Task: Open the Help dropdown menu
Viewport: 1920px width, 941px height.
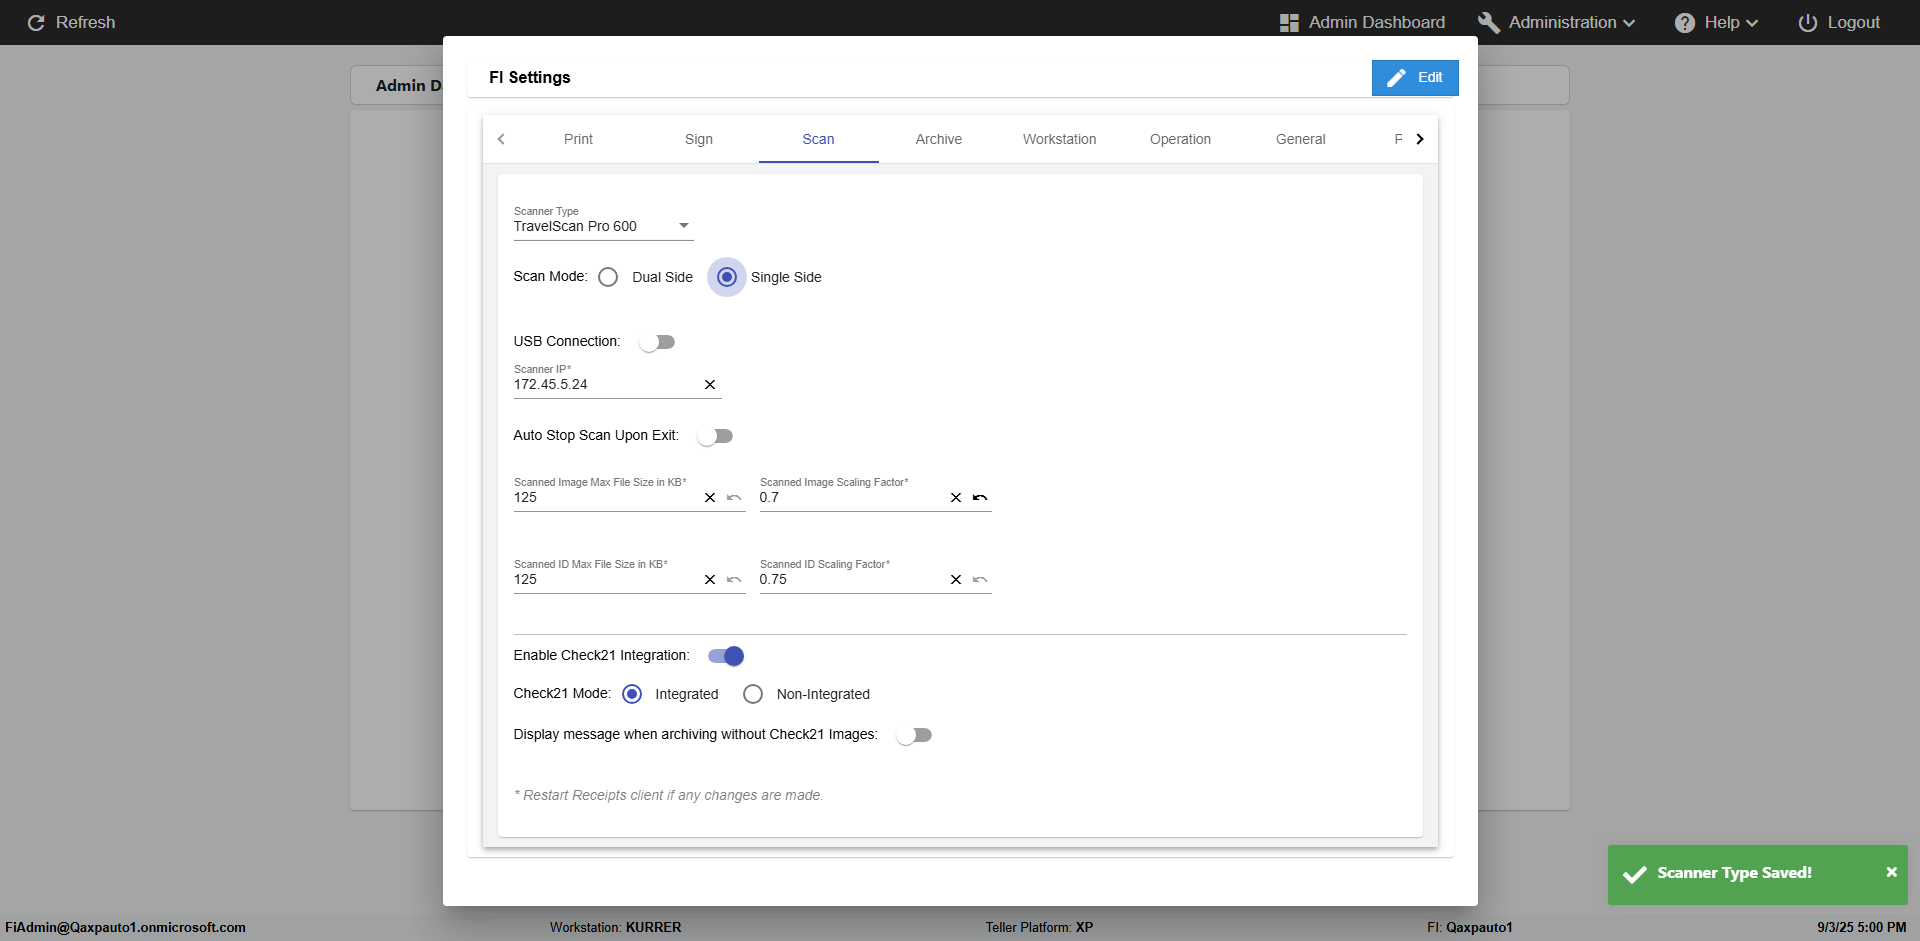Action: point(1716,23)
